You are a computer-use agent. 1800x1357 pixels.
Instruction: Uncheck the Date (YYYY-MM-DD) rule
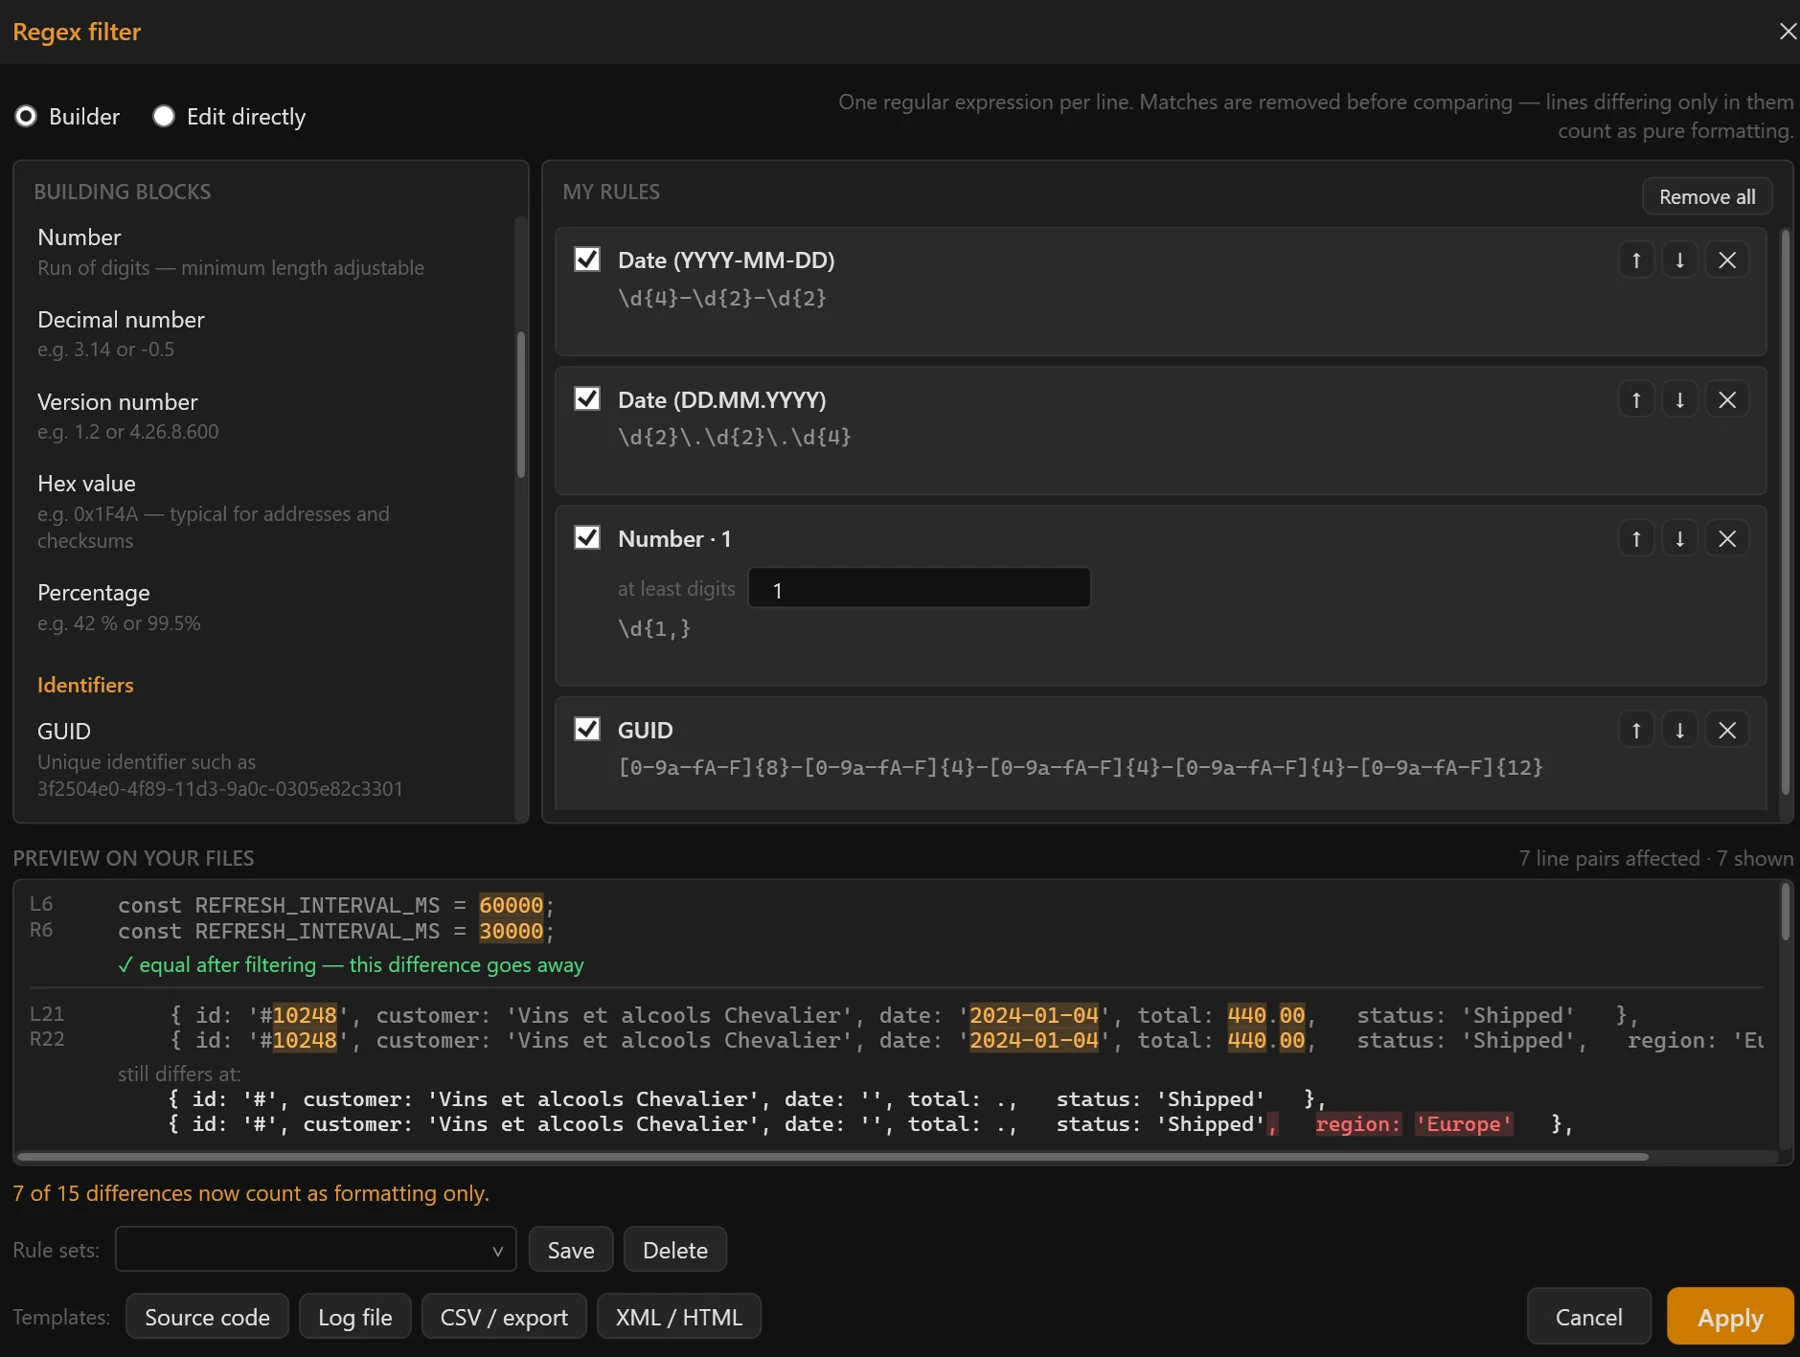point(587,259)
